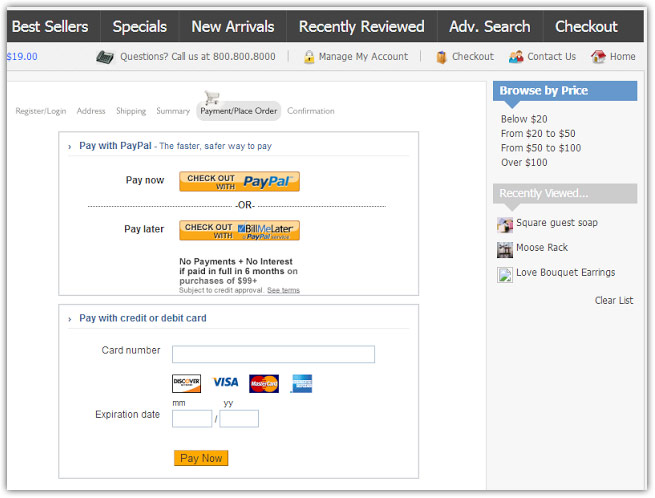Click the house Home icon

click(598, 56)
